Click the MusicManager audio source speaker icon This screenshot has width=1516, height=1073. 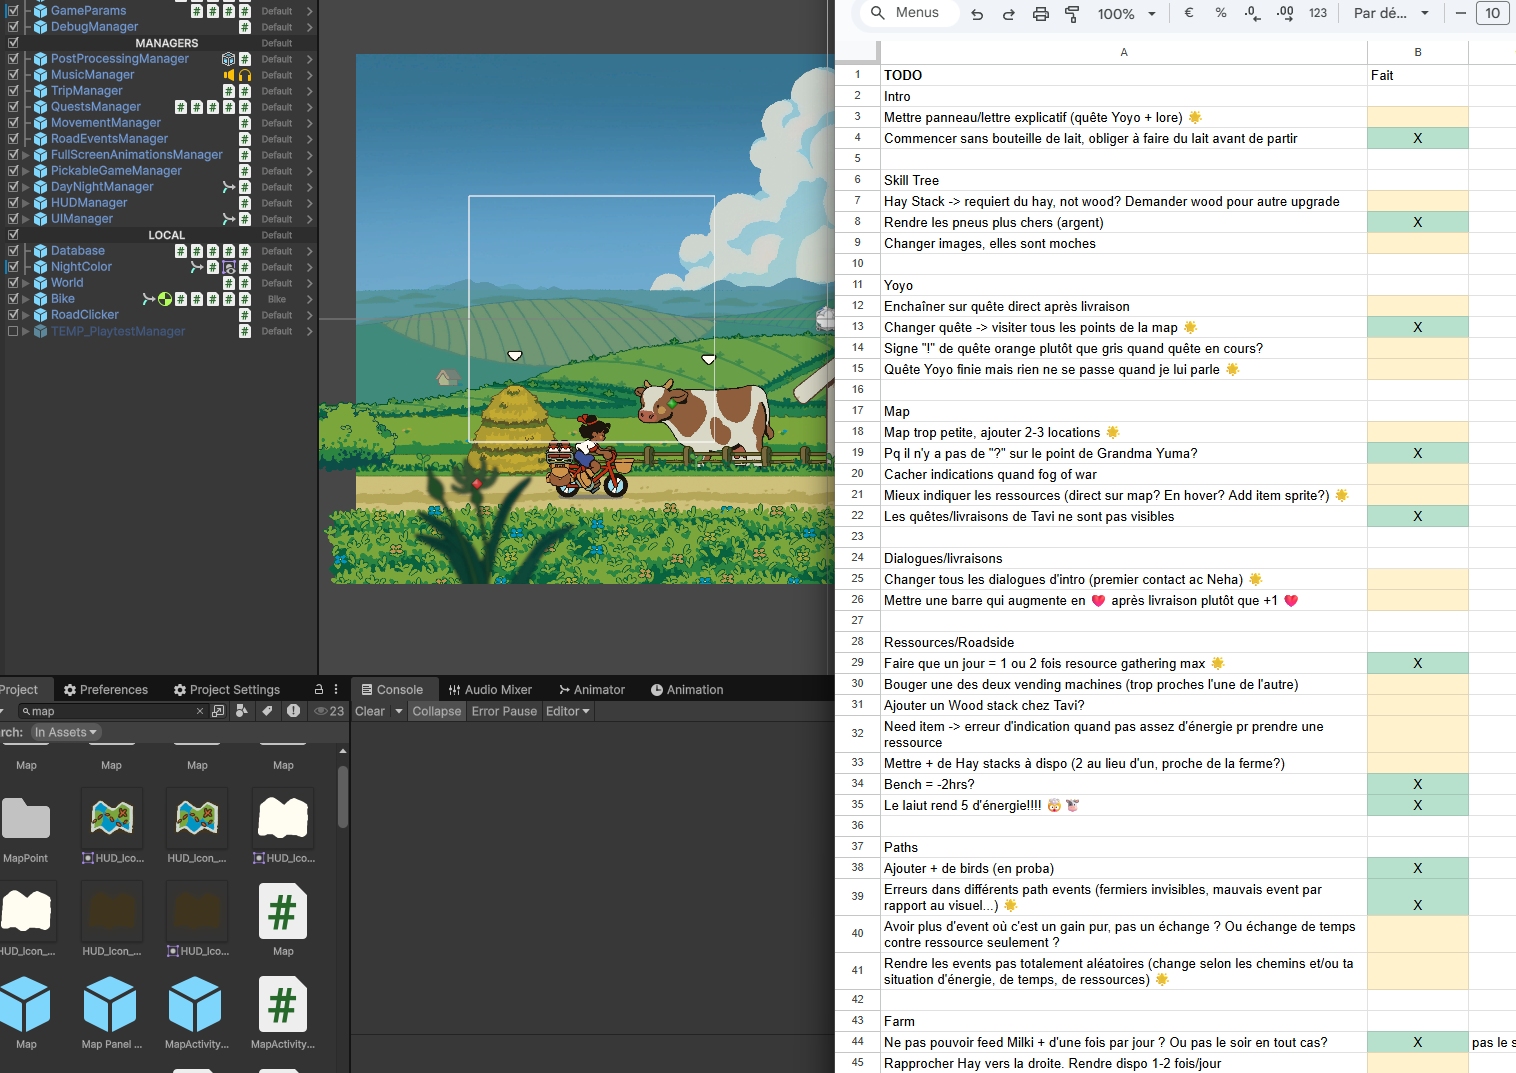tap(229, 75)
